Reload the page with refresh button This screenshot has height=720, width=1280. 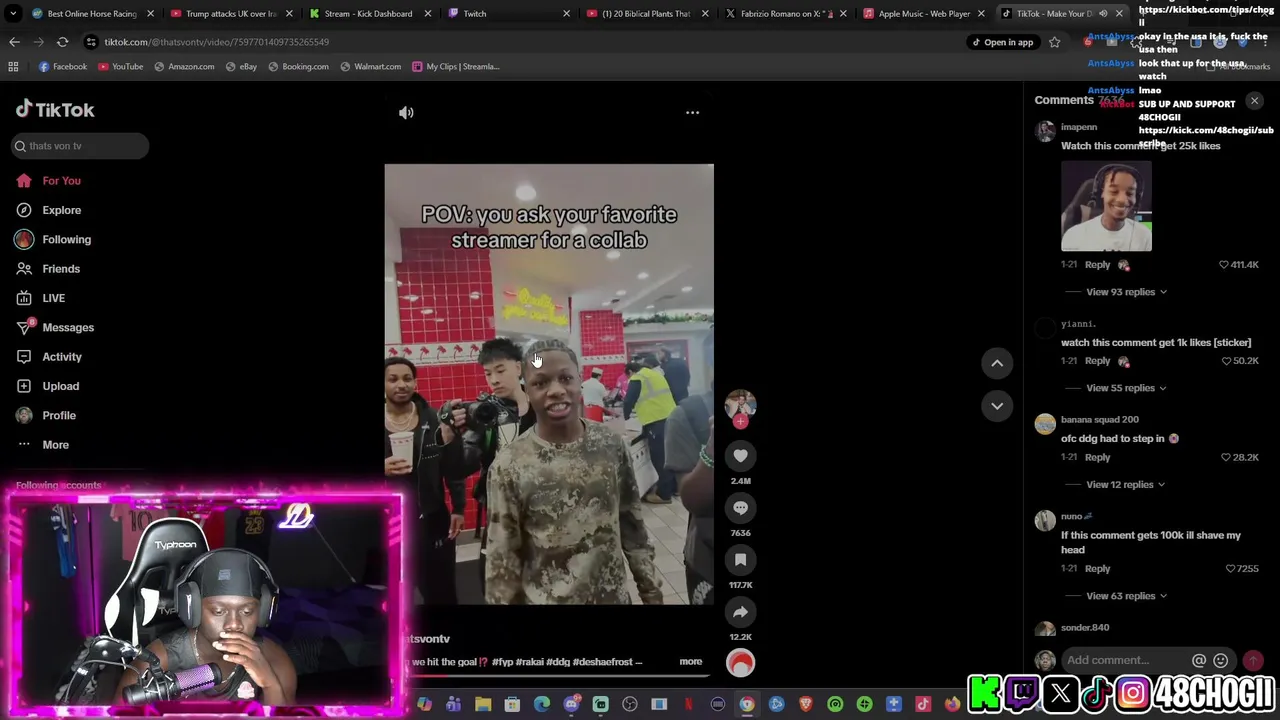(62, 42)
